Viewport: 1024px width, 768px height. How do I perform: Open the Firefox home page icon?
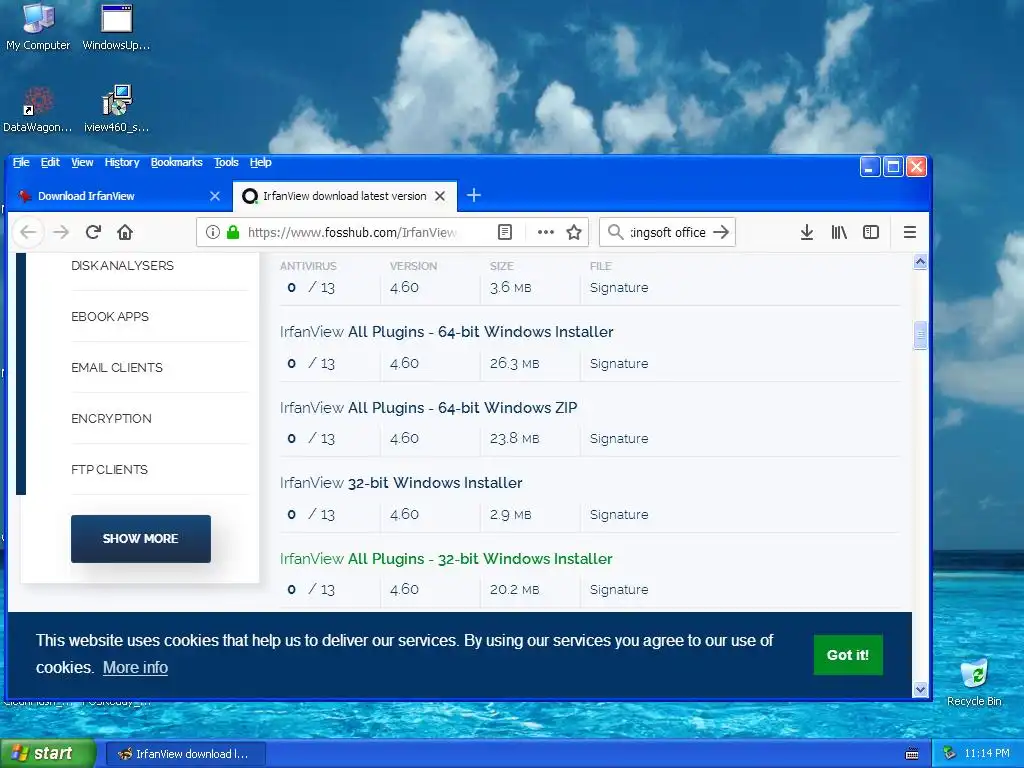pyautogui.click(x=125, y=232)
